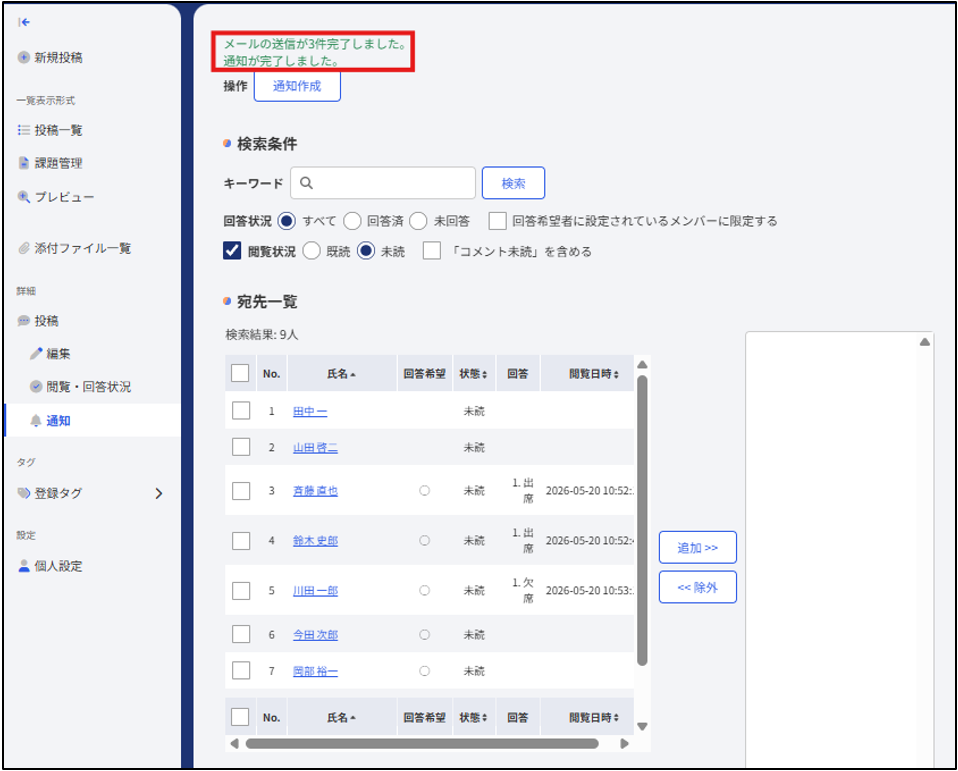This screenshot has width=958, height=771.
Task: Check select-all box in bottom table header
Action: (240, 717)
